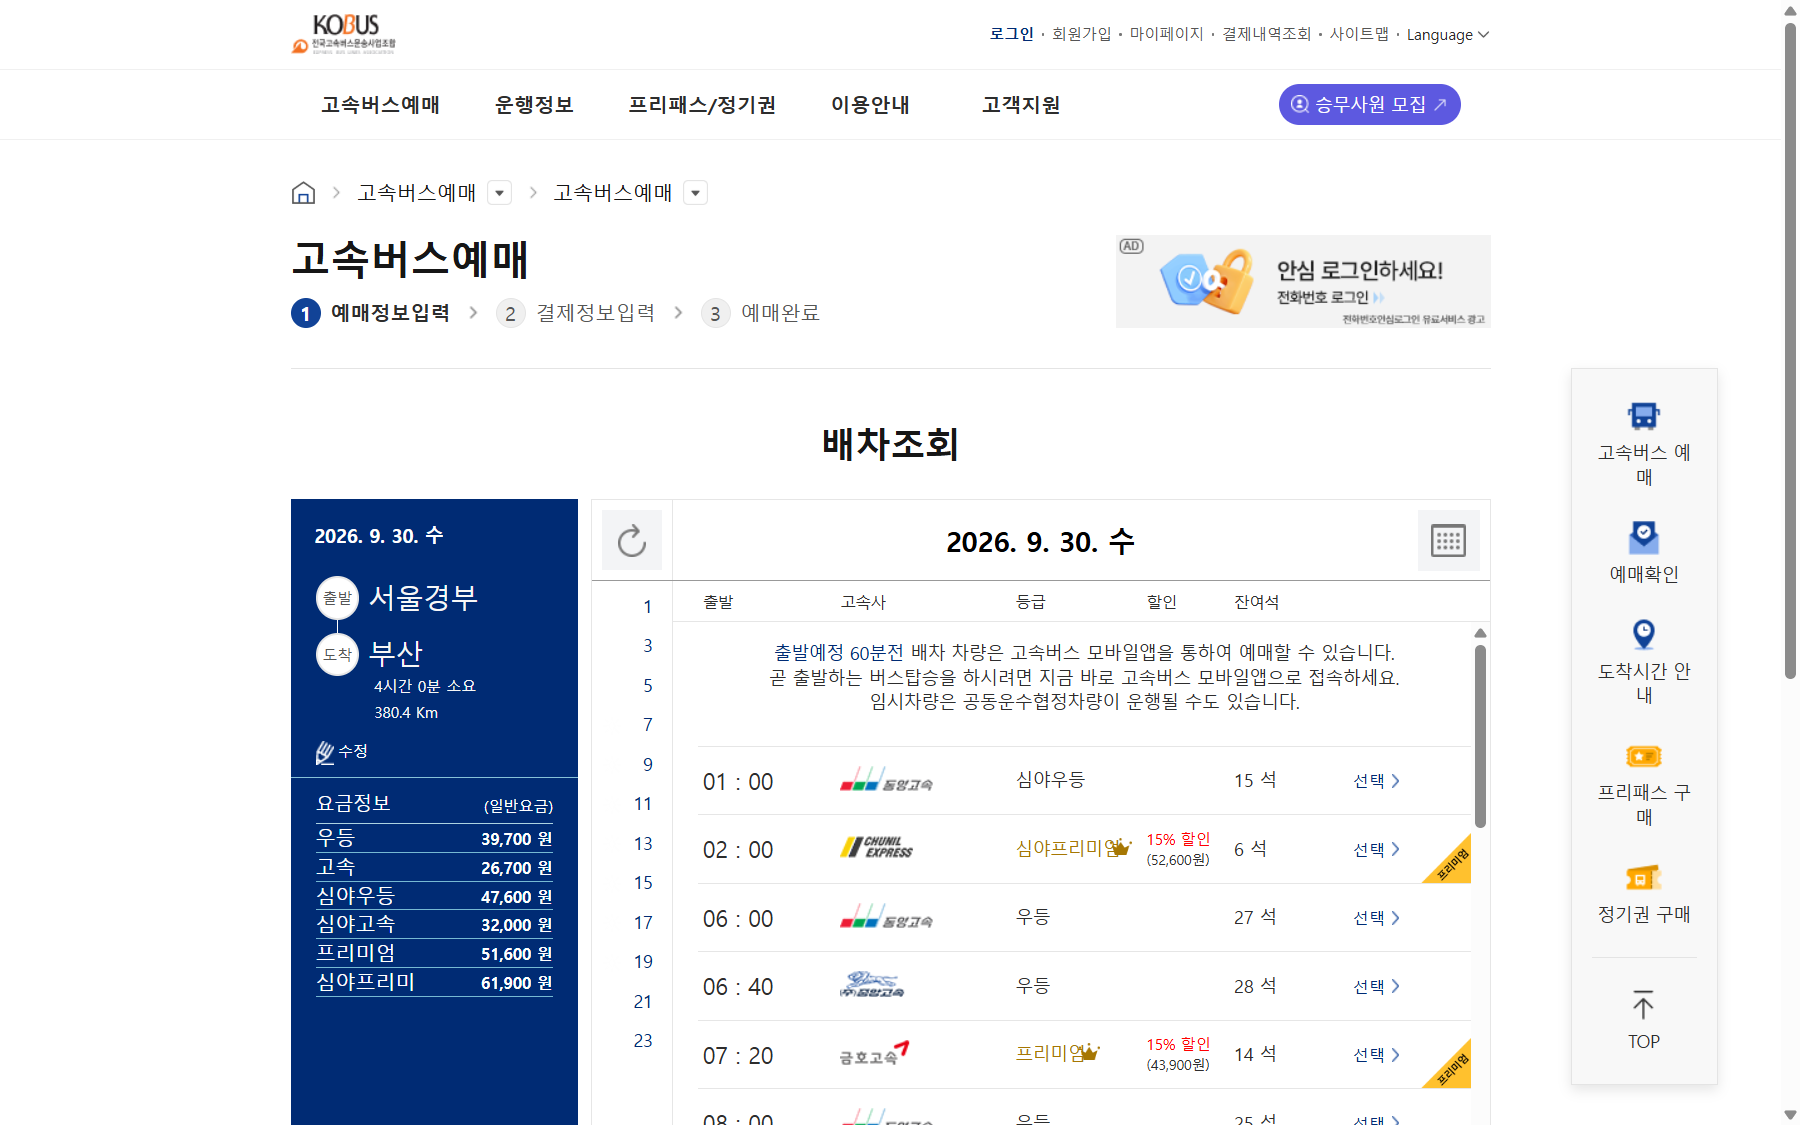The width and height of the screenshot is (1800, 1125).
Task: Select the 06:00 우등 bus
Action: 1376,918
